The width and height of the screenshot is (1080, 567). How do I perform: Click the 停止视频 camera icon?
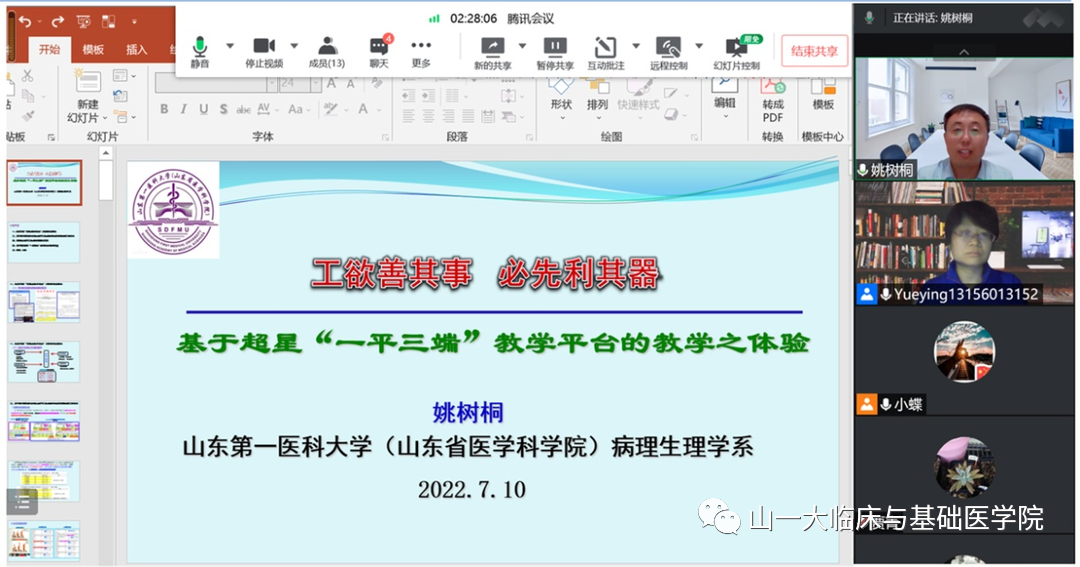(x=263, y=46)
